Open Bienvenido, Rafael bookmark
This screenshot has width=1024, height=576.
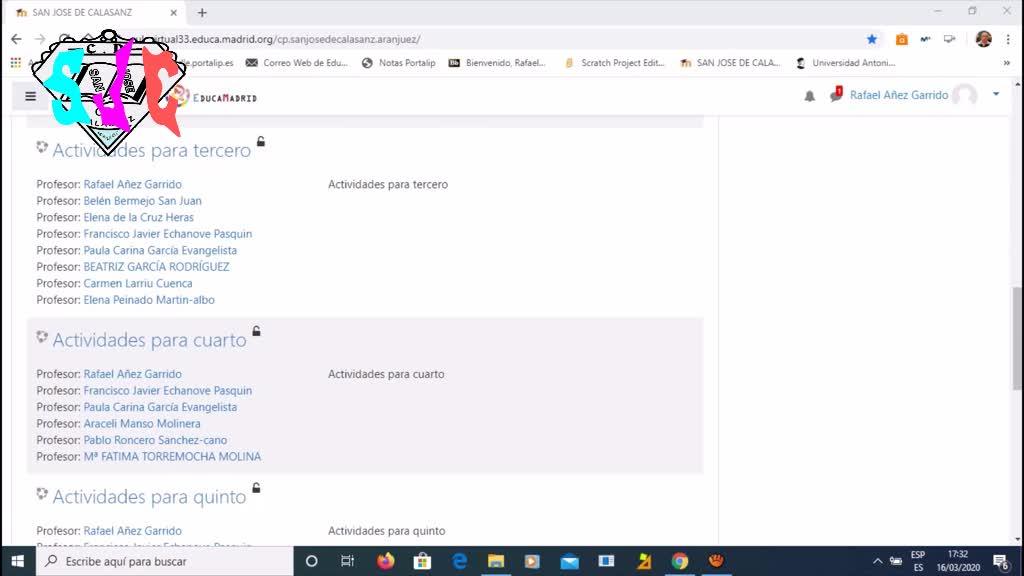pyautogui.click(x=497, y=63)
